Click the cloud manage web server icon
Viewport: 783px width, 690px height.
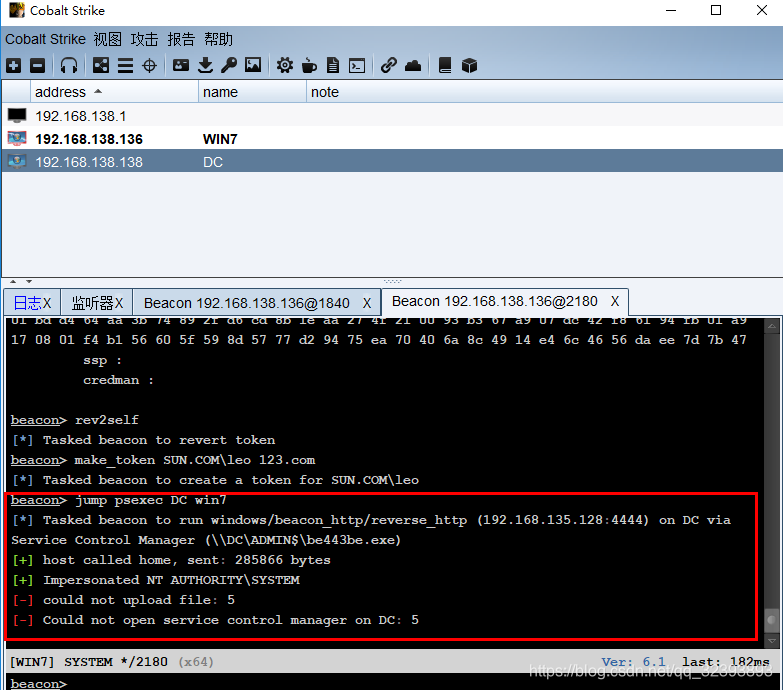(413, 65)
